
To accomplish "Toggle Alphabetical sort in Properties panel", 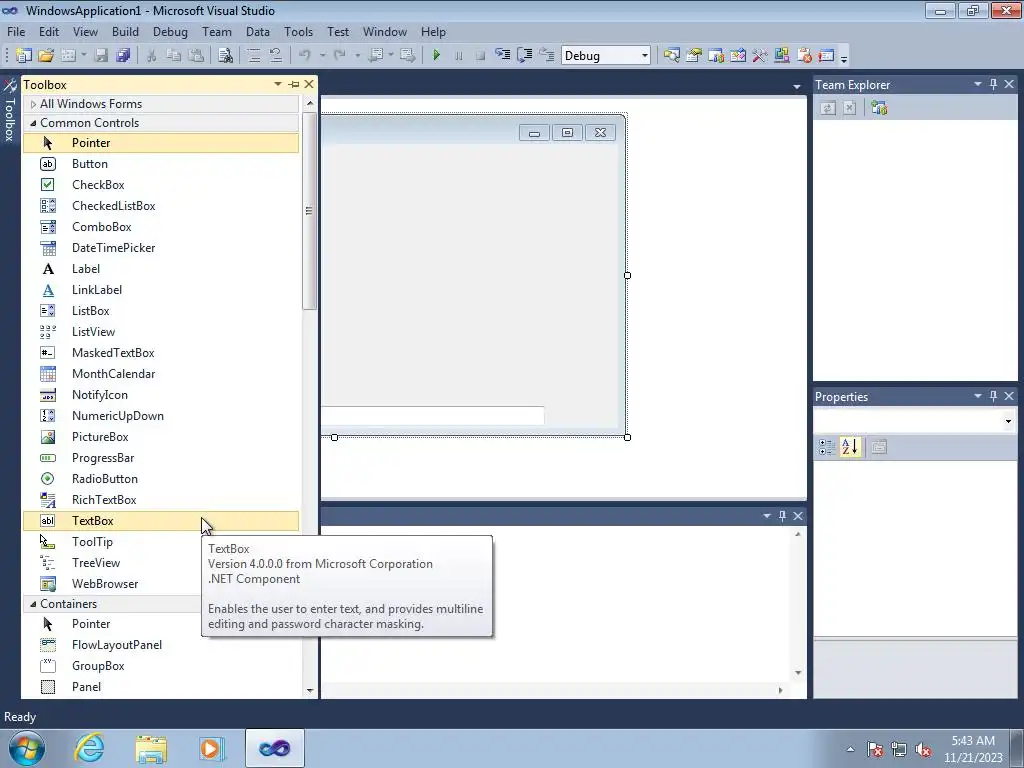I will pos(850,447).
